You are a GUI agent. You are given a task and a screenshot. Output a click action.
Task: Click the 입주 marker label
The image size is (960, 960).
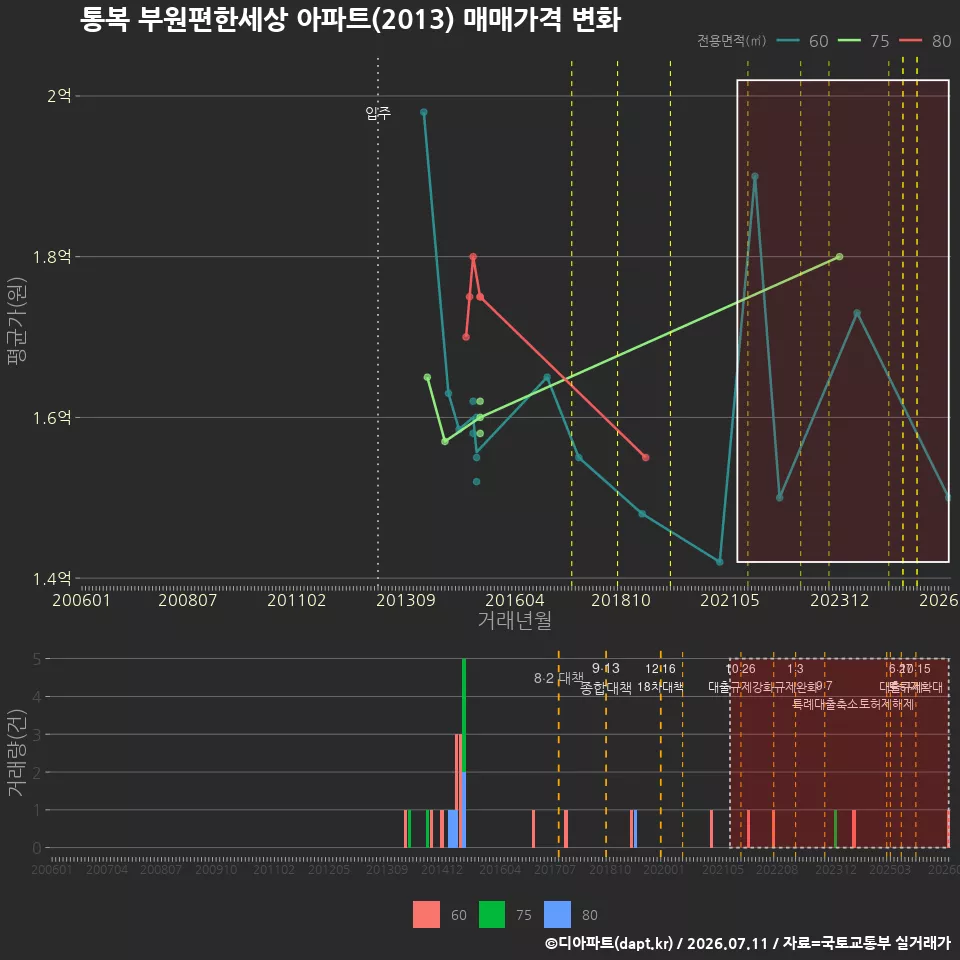[x=378, y=113]
